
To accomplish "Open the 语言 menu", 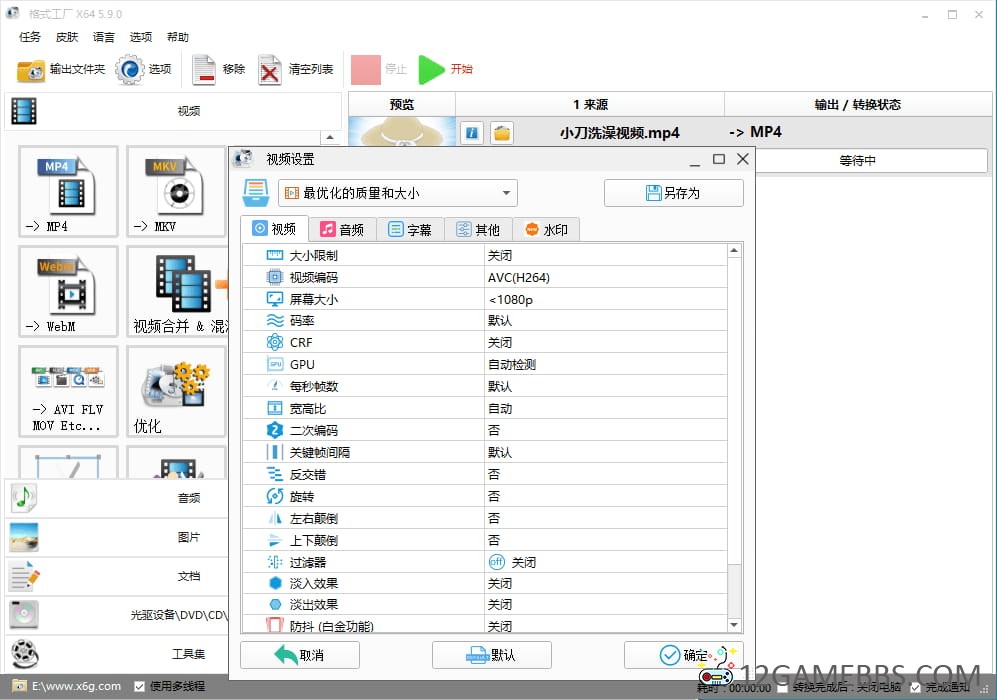I will (x=104, y=37).
